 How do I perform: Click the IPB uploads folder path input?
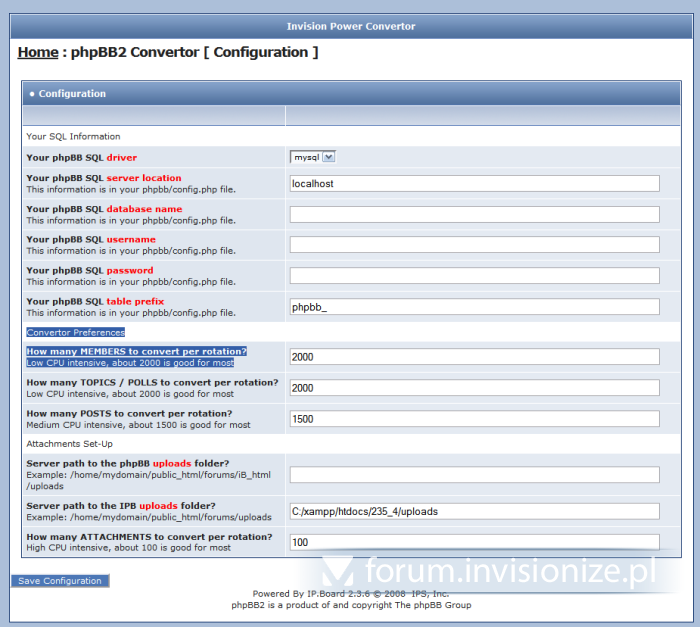coord(474,511)
